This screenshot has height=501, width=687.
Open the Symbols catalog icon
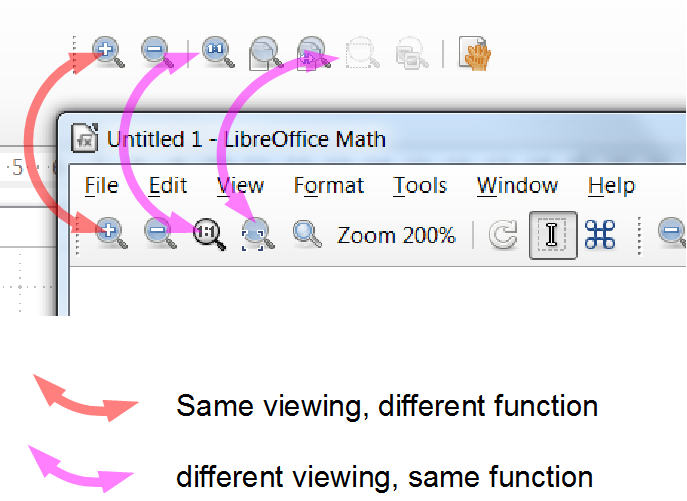[x=600, y=236]
